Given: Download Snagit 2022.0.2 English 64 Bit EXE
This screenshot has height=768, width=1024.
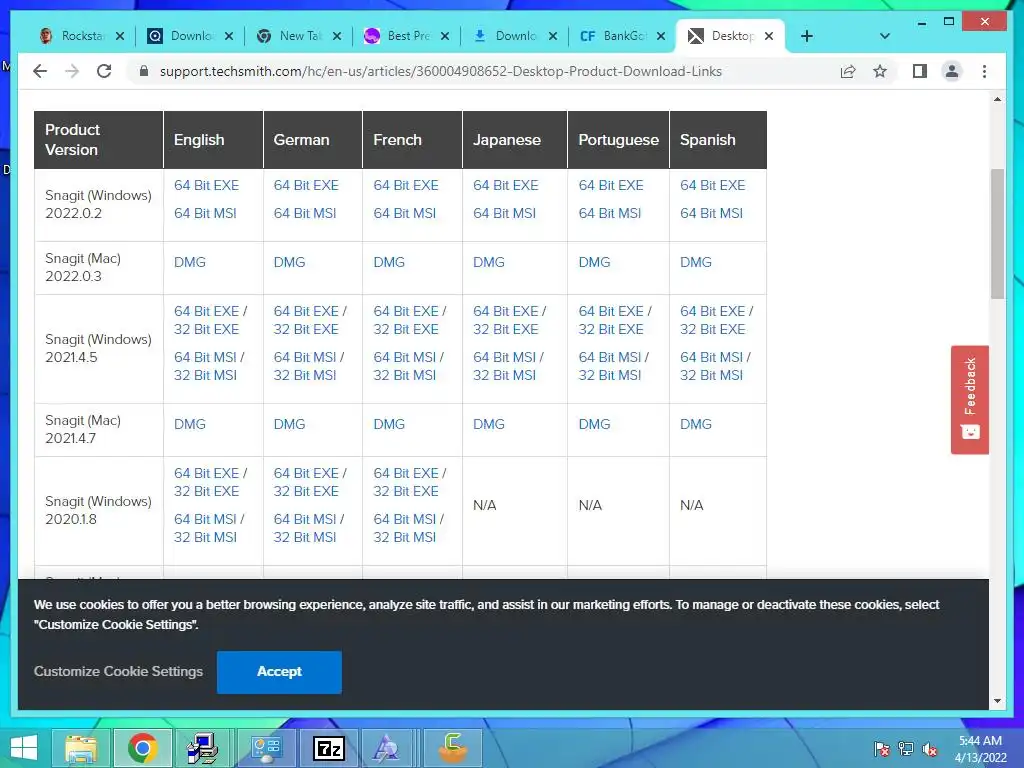Looking at the screenshot, I should (206, 185).
